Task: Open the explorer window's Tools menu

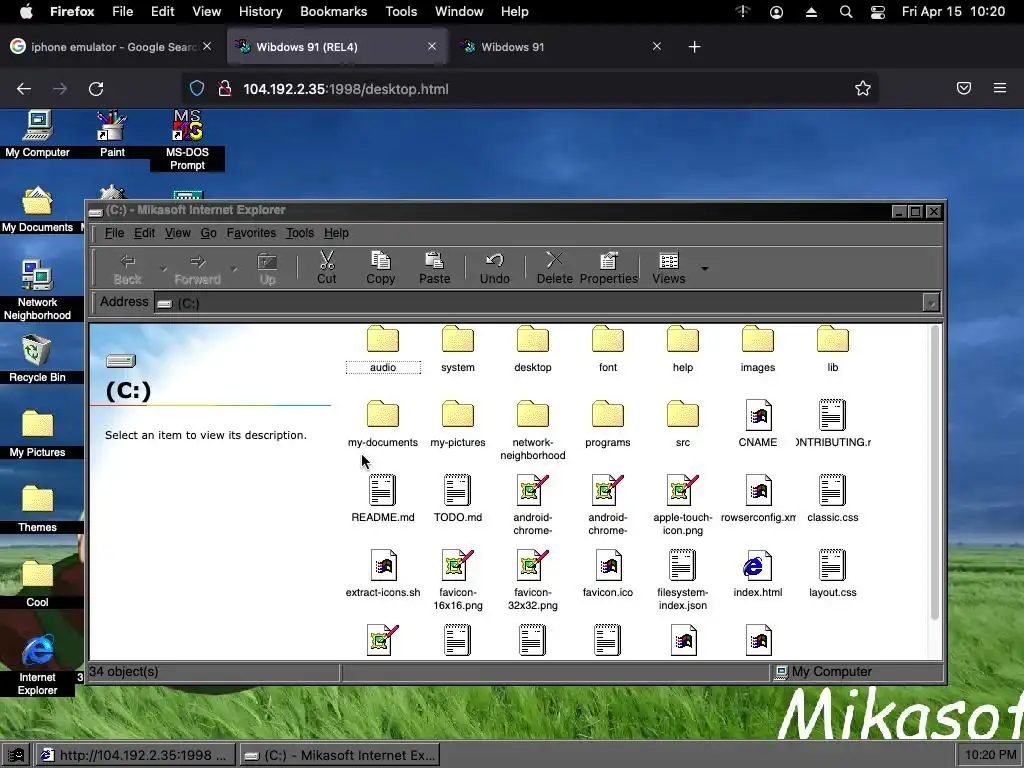Action: pos(300,233)
